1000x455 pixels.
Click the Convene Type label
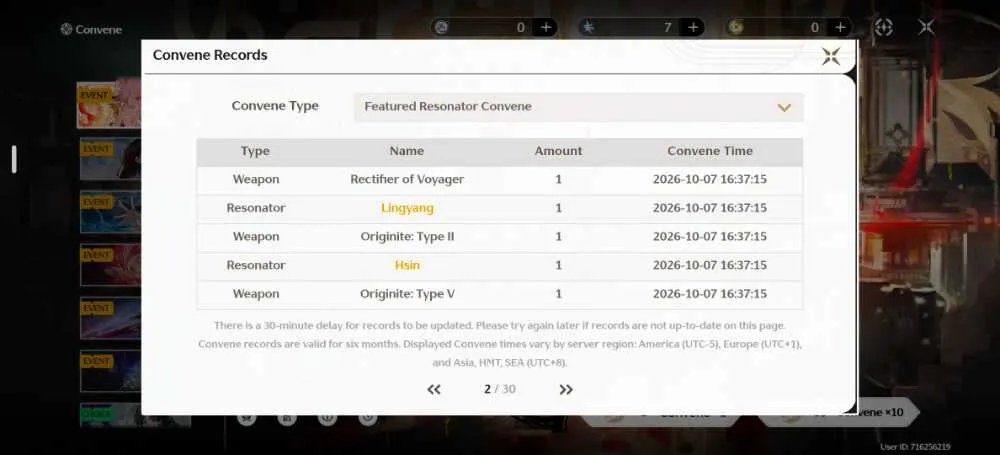pos(275,106)
